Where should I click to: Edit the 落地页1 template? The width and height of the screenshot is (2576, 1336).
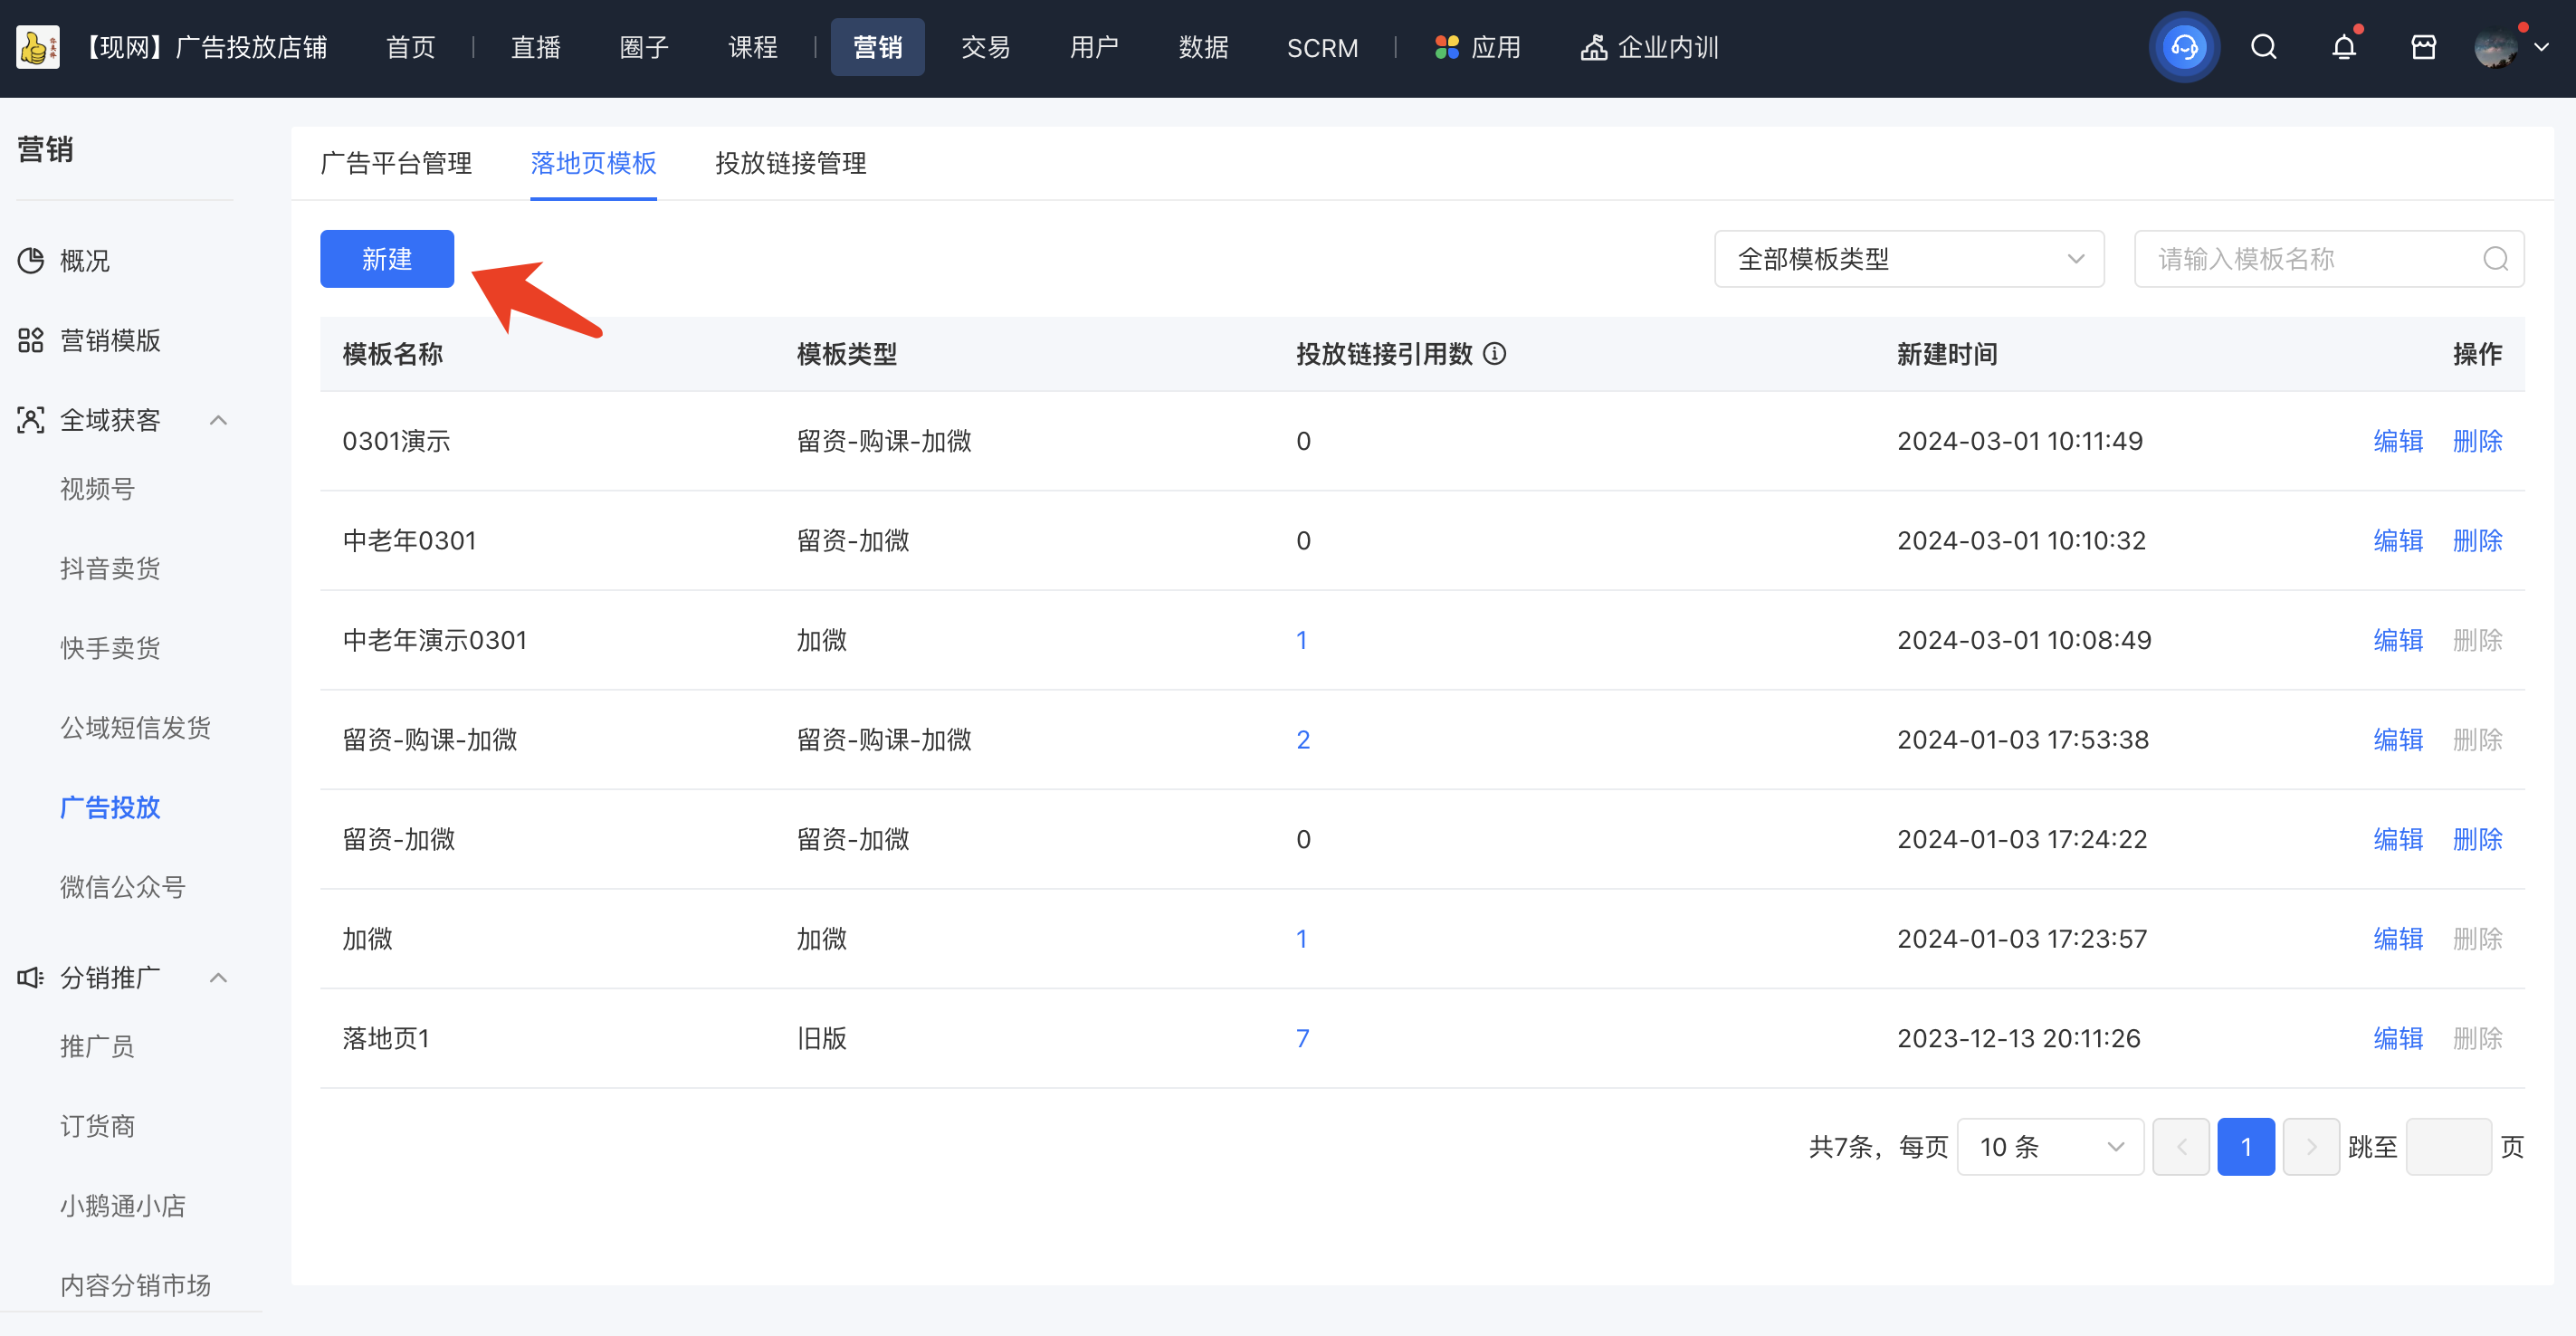click(2398, 1038)
